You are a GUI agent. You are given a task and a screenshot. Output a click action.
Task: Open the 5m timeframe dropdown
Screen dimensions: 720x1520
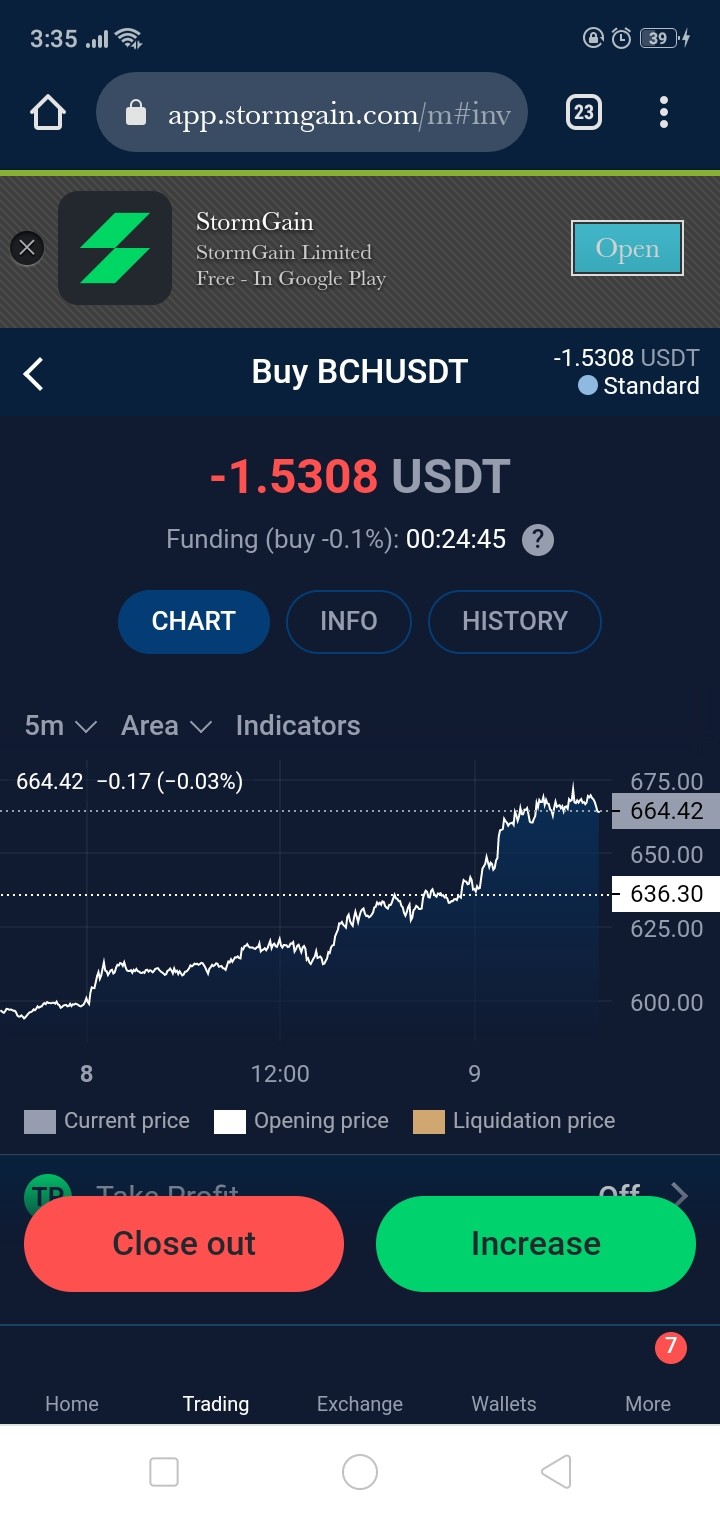coord(60,726)
